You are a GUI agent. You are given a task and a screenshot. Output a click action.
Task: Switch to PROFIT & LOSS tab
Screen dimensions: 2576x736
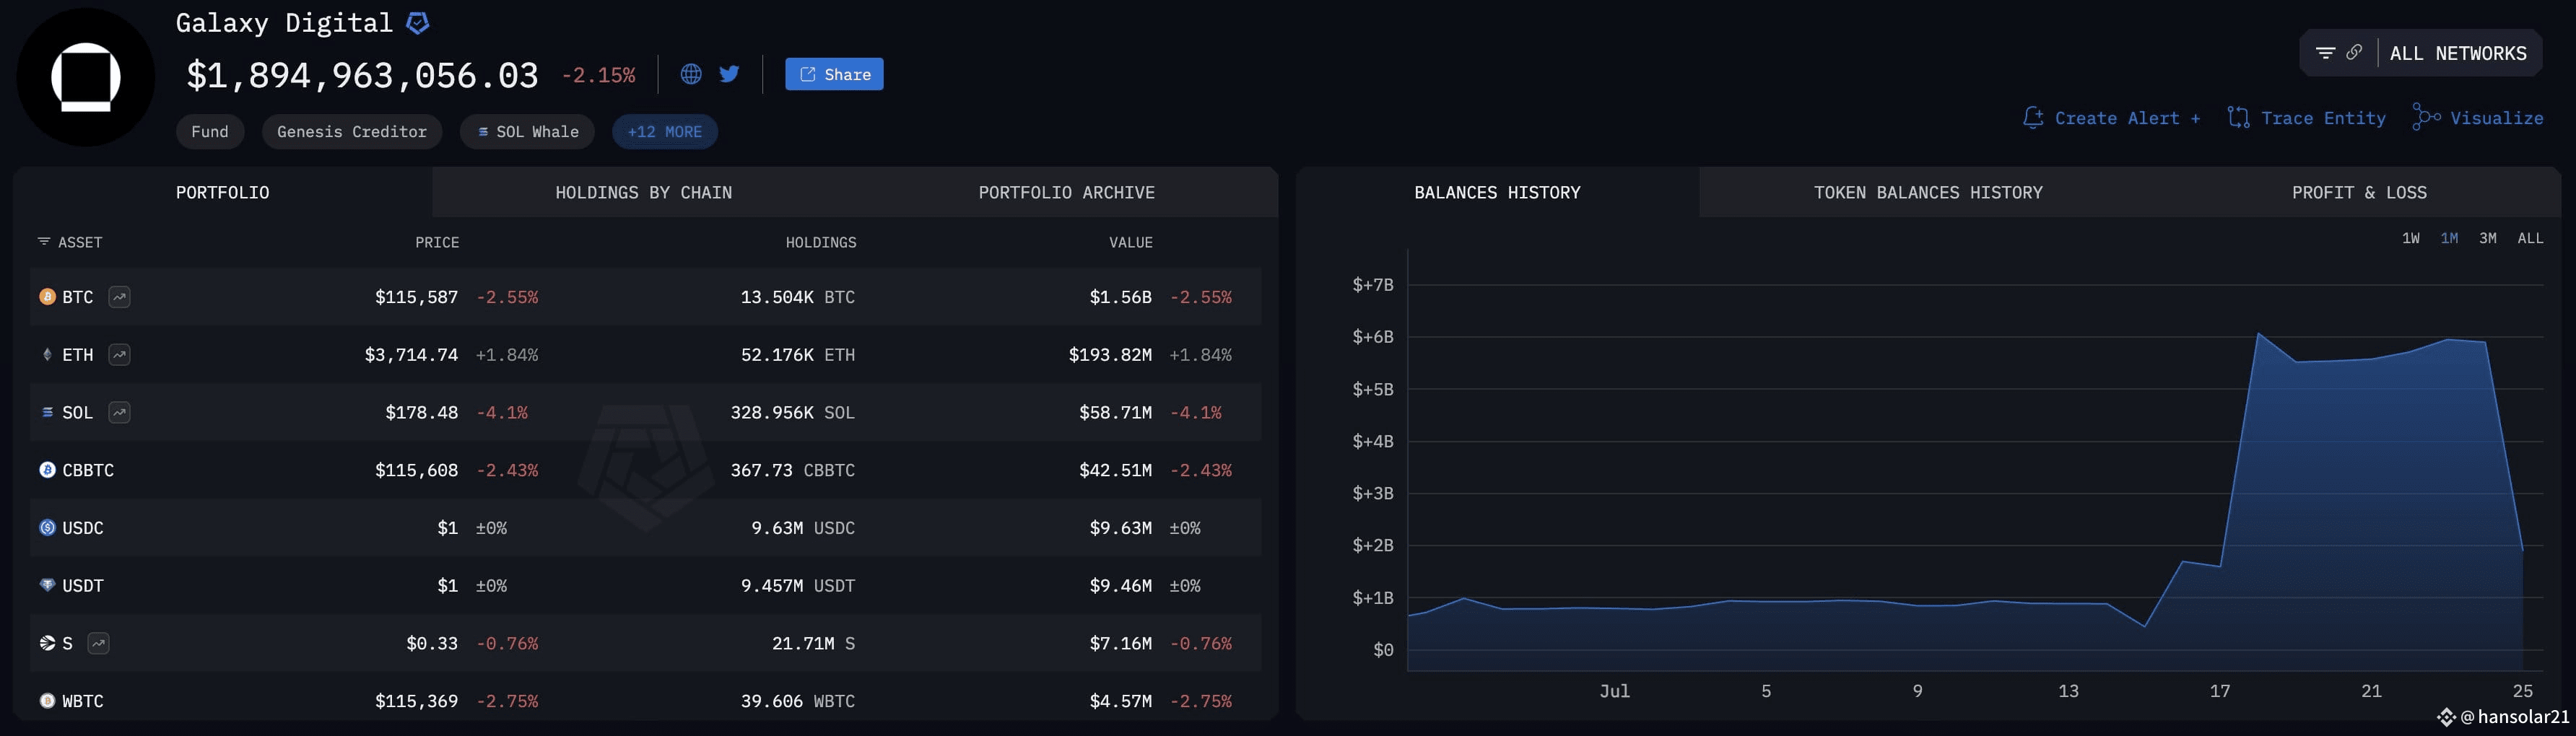[2359, 193]
